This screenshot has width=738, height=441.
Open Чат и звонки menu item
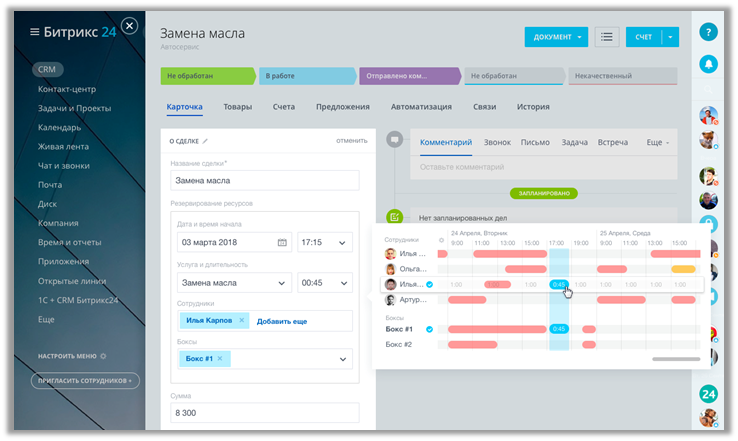[x=64, y=166]
